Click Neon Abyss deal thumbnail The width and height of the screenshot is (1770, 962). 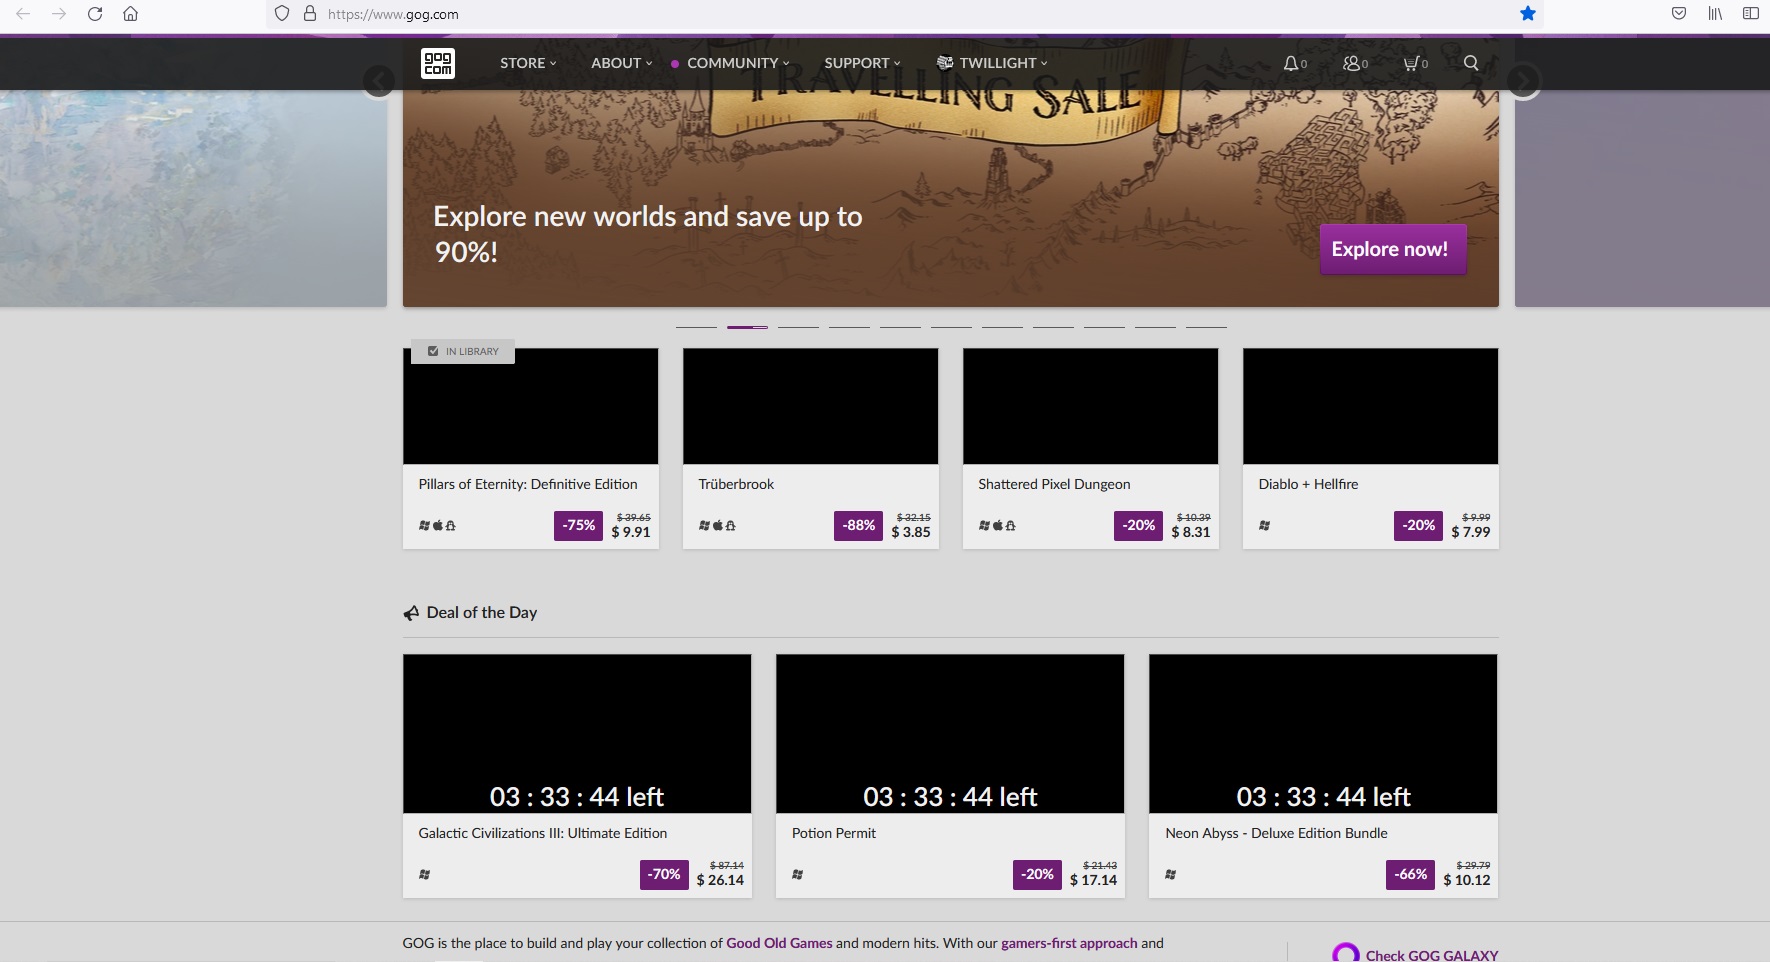[1323, 733]
